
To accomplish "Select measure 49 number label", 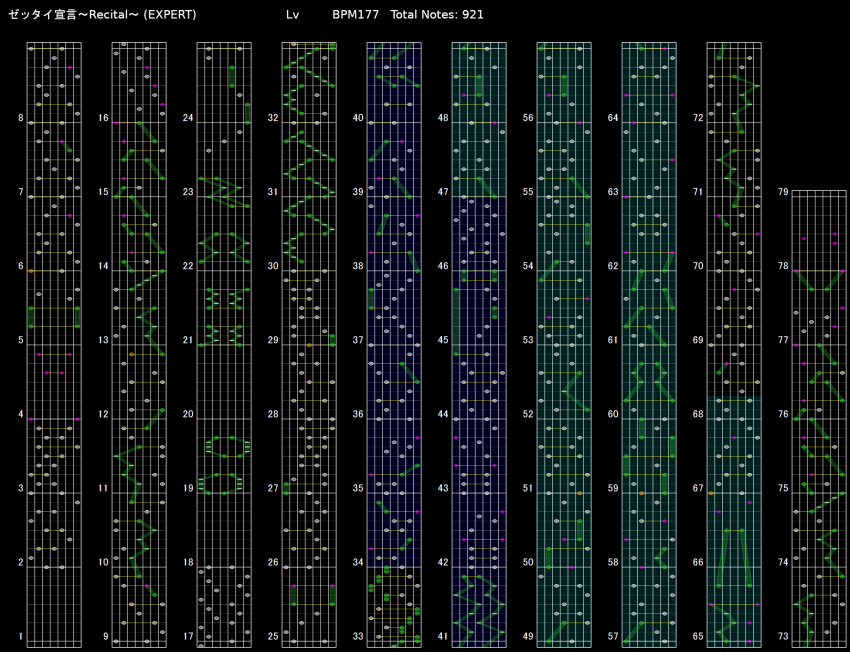I will click(528, 637).
